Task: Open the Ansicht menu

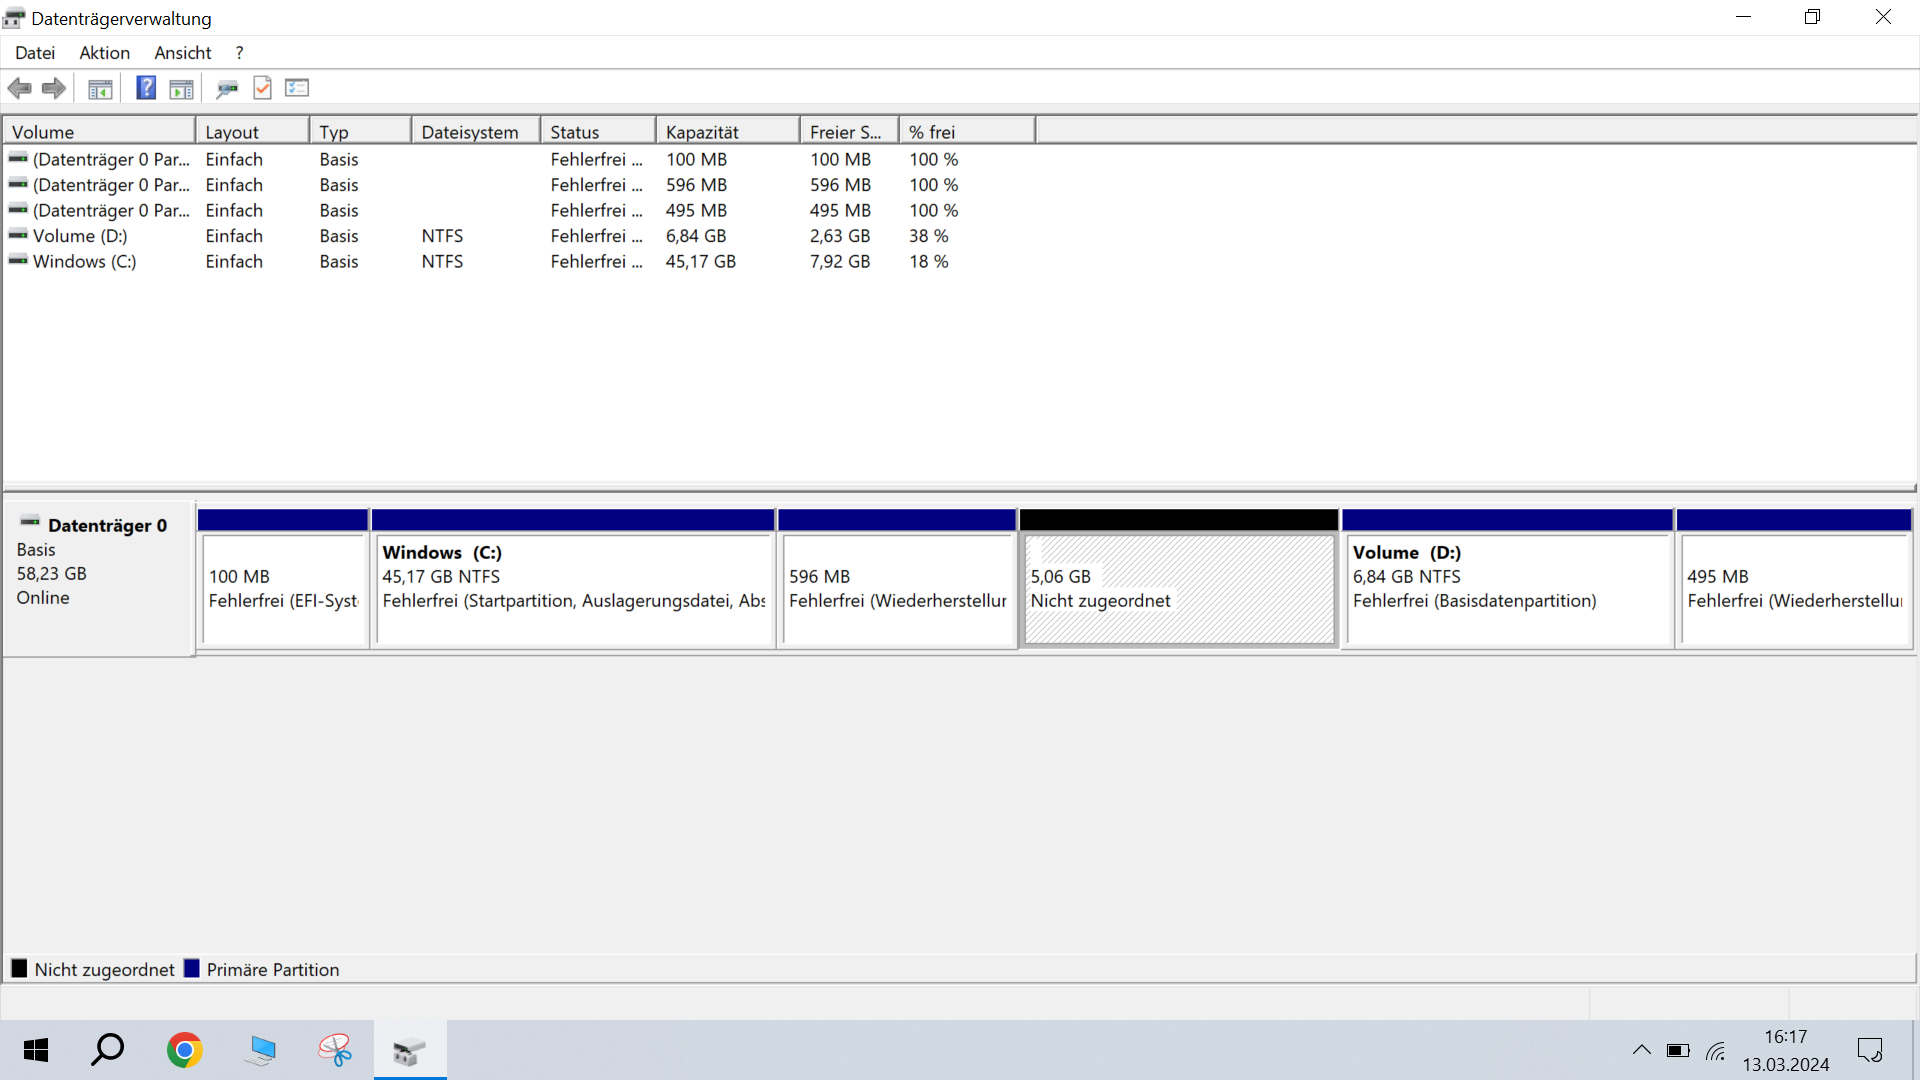Action: click(x=182, y=53)
